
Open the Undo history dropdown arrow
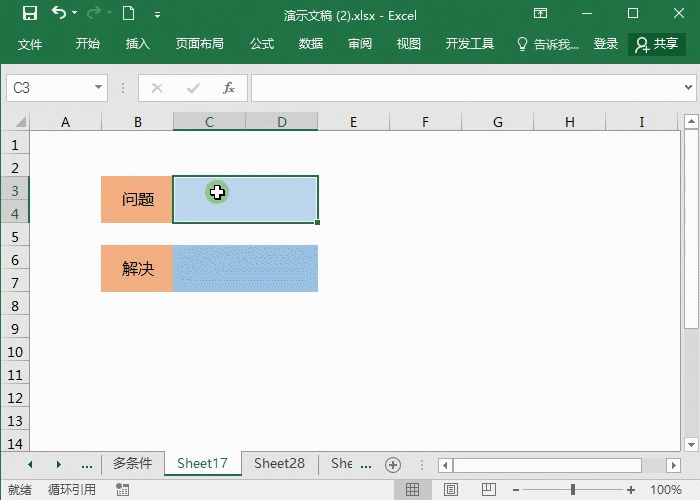tap(77, 14)
